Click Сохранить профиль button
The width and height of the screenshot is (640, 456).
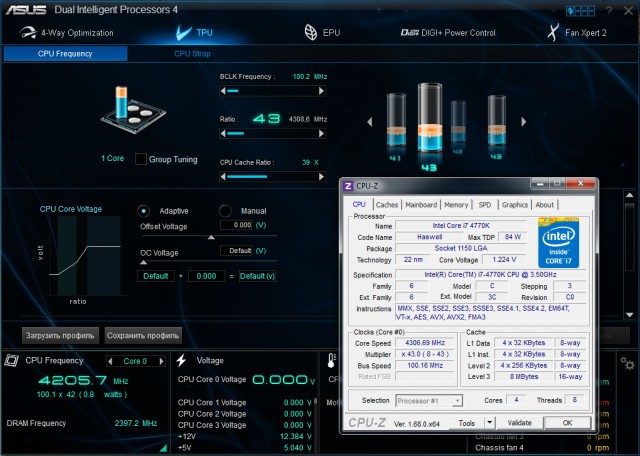coord(143,336)
